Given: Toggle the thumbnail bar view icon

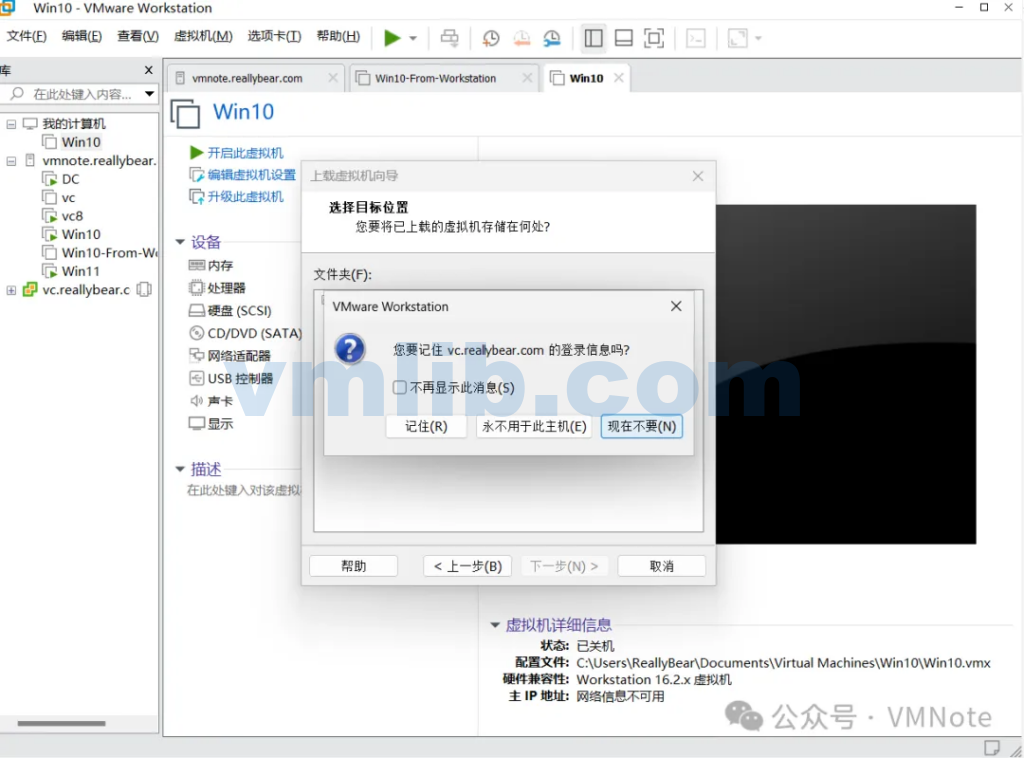Looking at the screenshot, I should 624,38.
